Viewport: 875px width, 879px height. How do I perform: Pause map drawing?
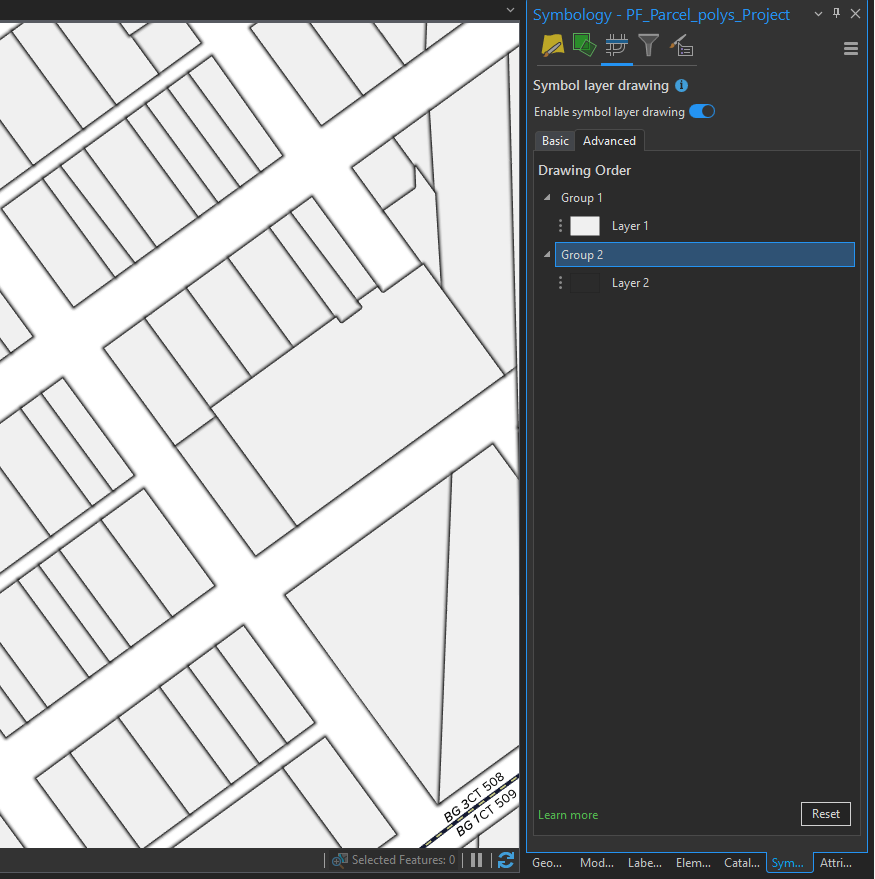click(477, 861)
